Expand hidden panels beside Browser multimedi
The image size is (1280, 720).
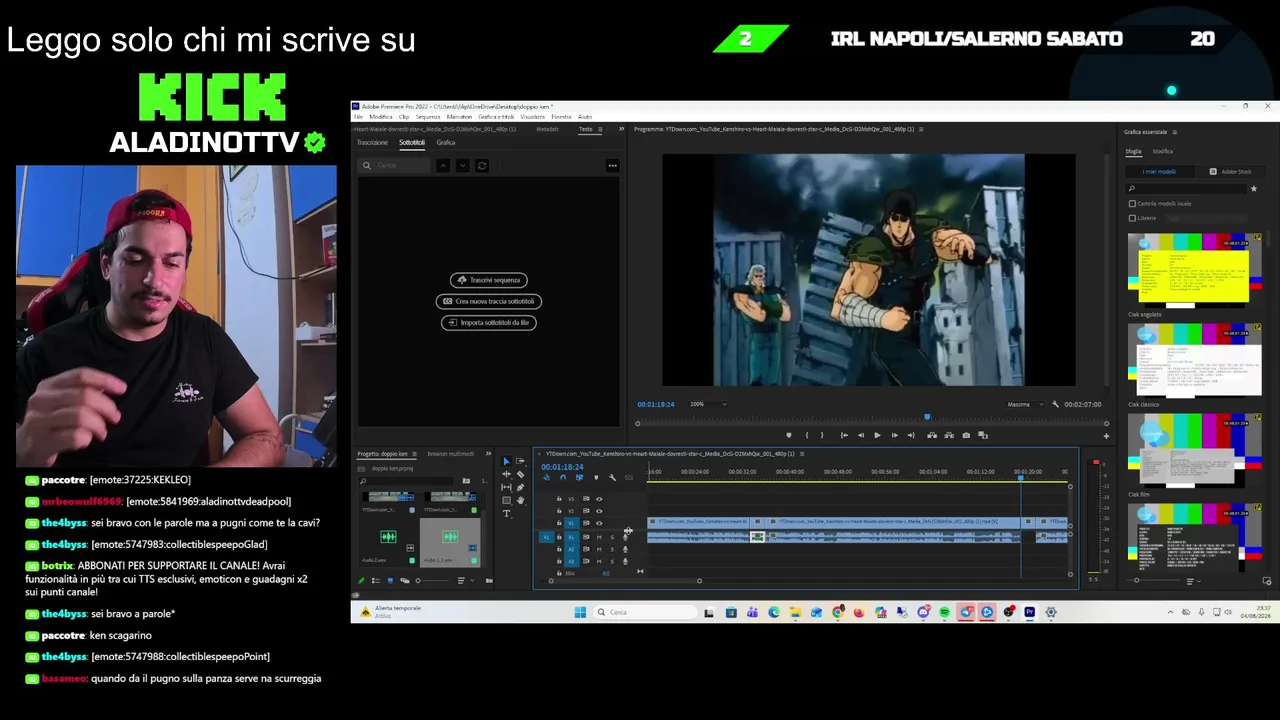[489, 454]
